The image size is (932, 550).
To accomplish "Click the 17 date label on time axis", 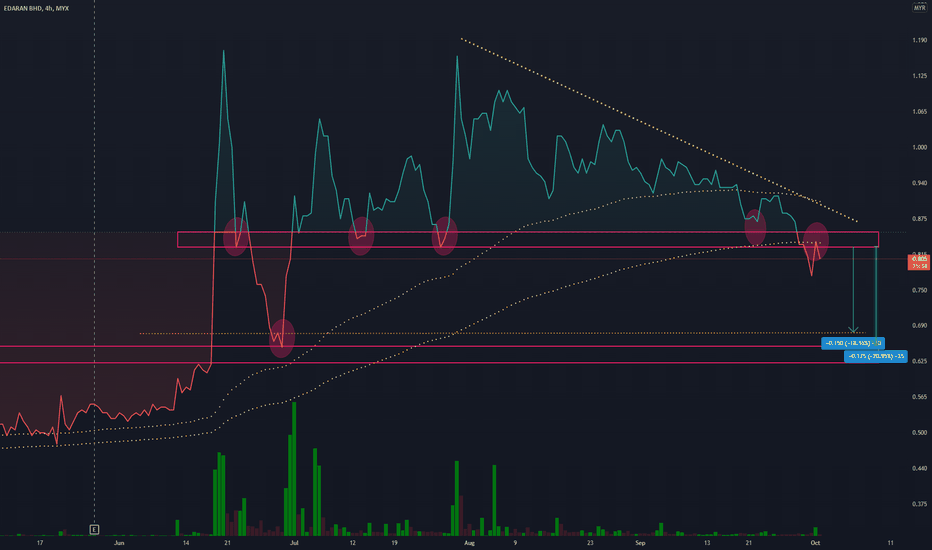I will [x=40, y=543].
